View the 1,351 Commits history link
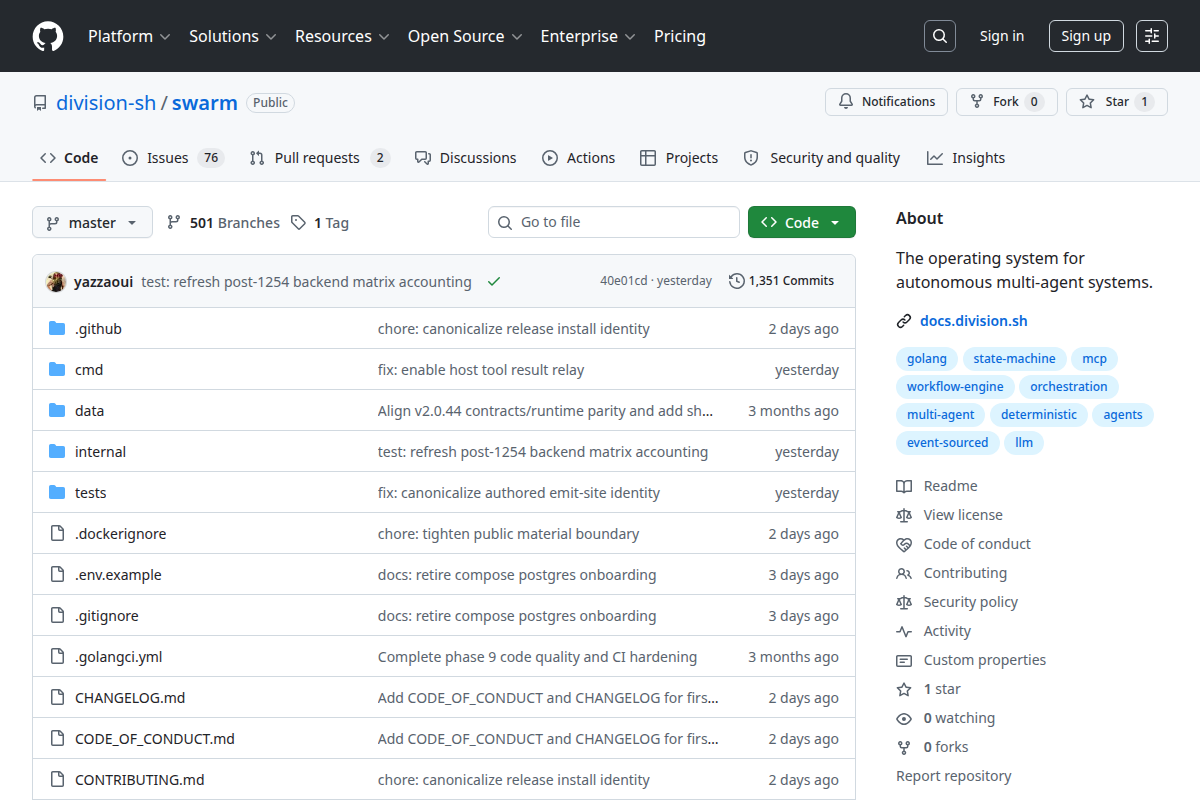This screenshot has height=800, width=1200. tap(782, 281)
